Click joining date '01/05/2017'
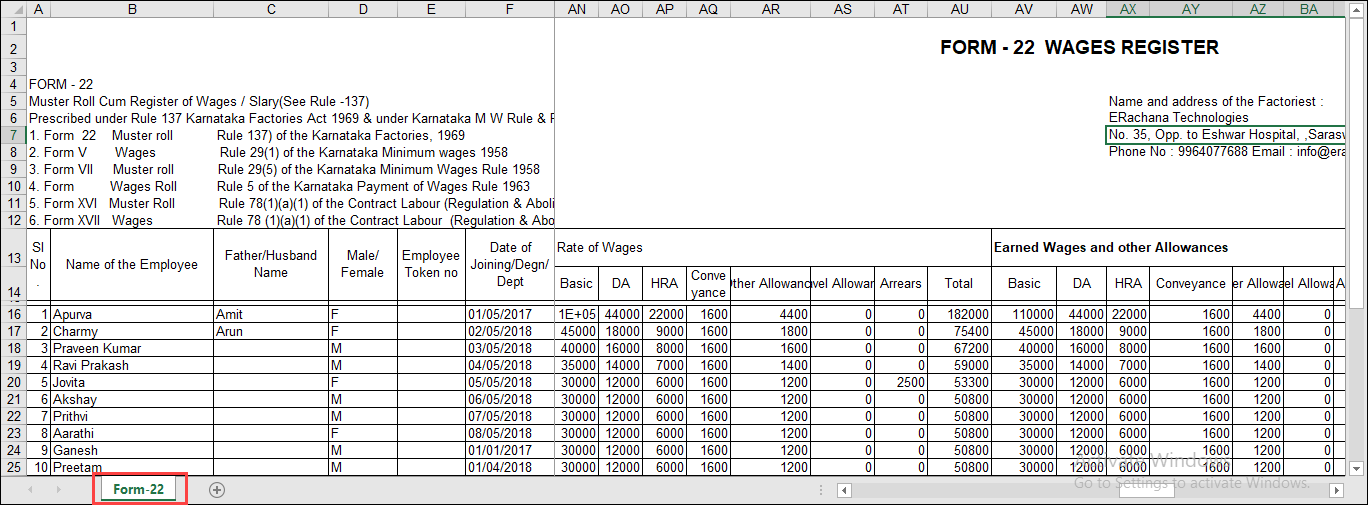Image resolution: width=1368 pixels, height=505 pixels. click(x=510, y=314)
